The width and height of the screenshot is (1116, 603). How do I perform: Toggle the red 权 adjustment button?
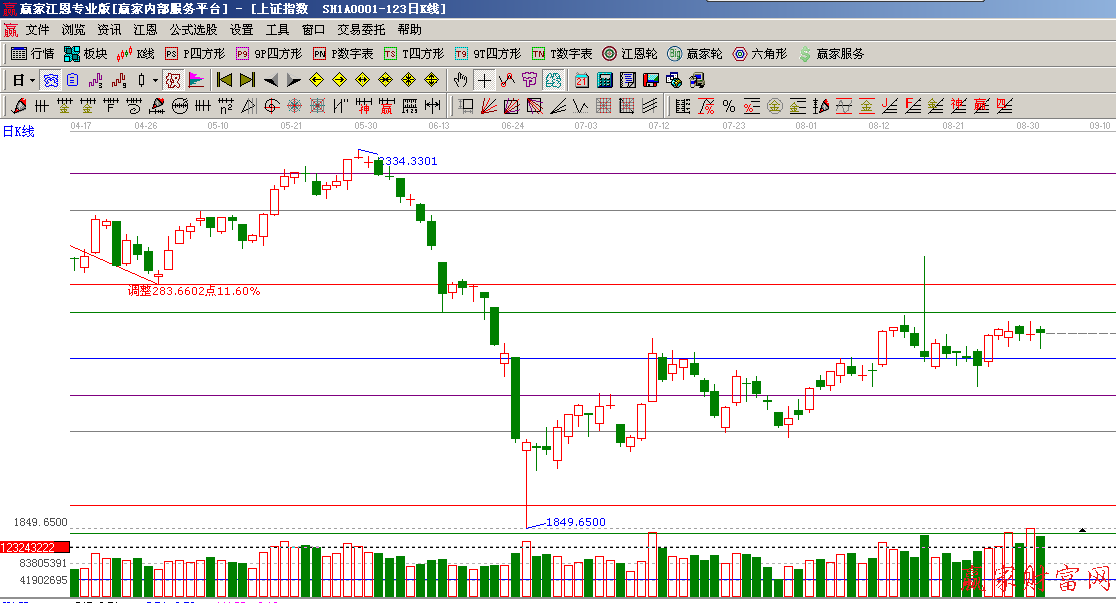(172, 80)
